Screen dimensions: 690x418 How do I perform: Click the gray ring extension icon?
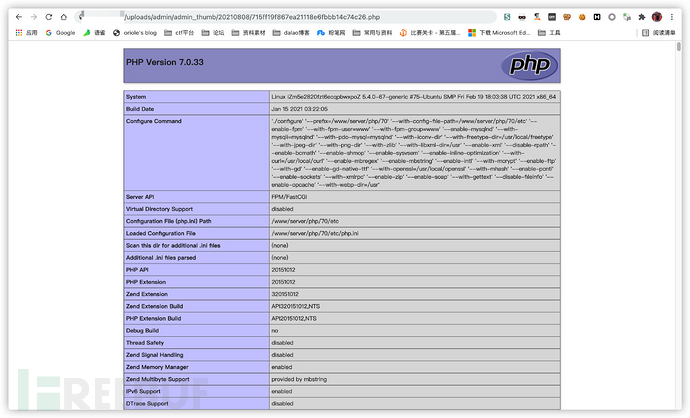pos(612,17)
